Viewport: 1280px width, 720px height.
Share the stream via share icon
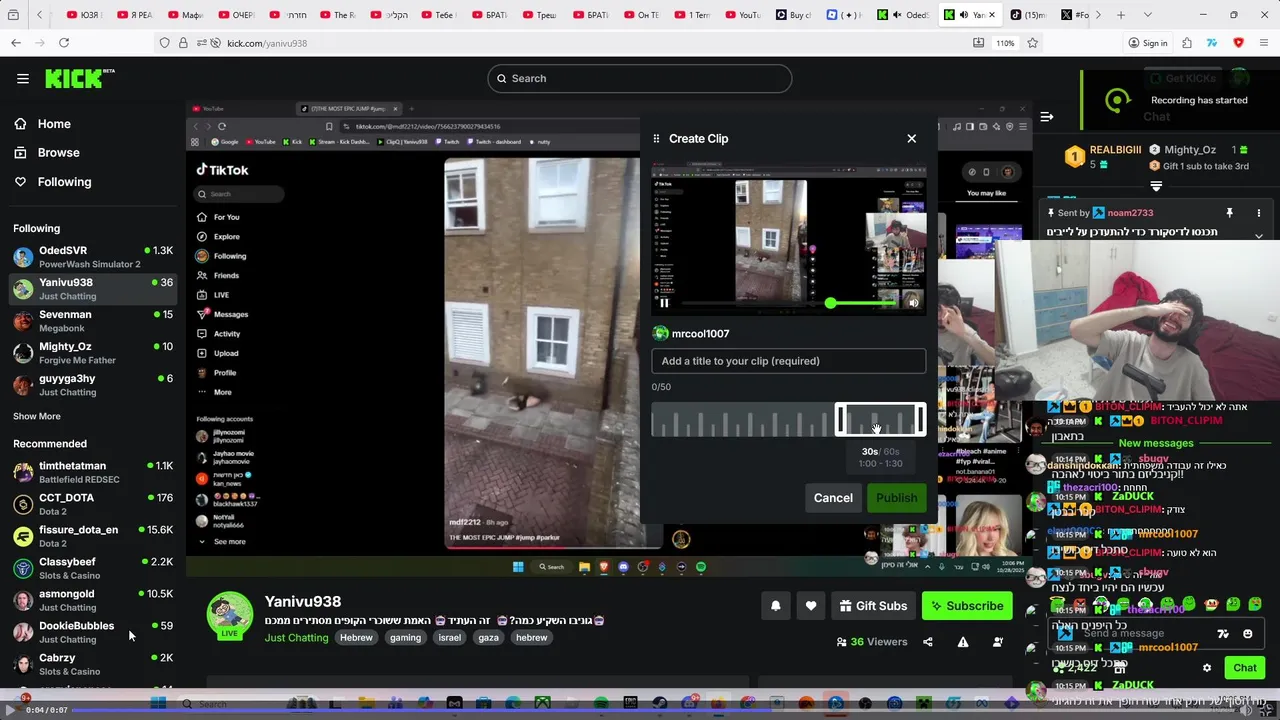click(x=928, y=642)
